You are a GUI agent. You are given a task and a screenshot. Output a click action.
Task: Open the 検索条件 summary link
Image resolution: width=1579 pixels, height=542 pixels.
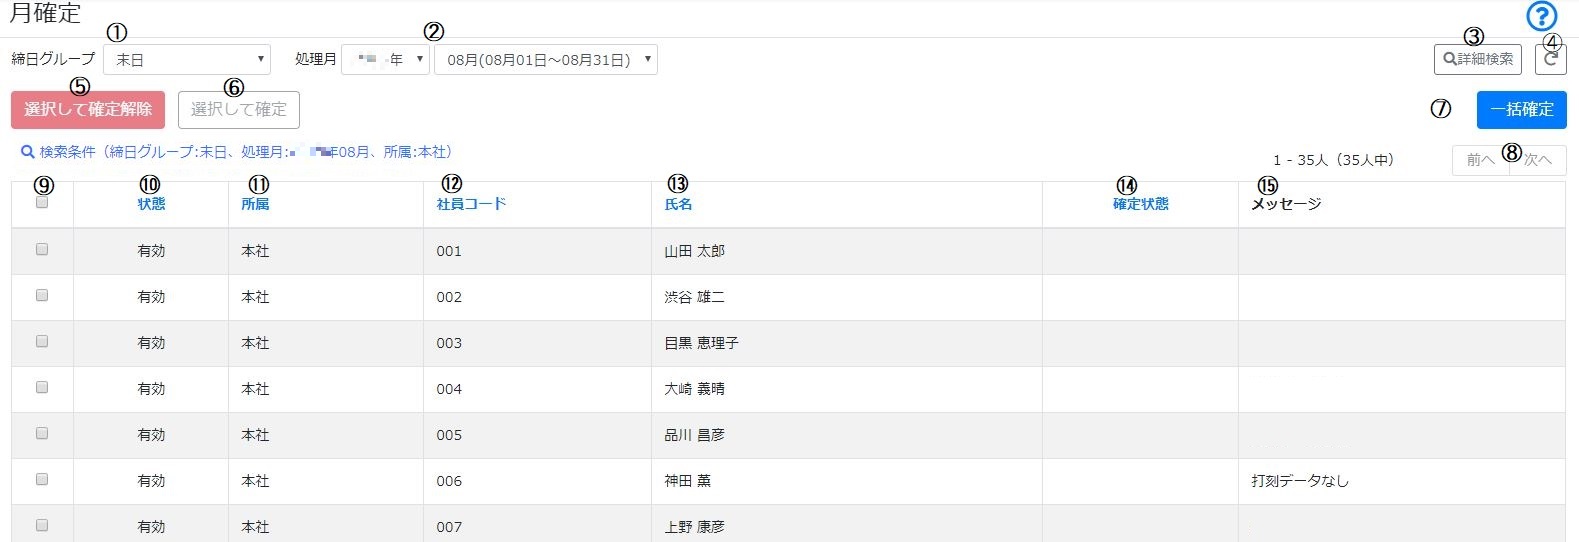click(238, 152)
